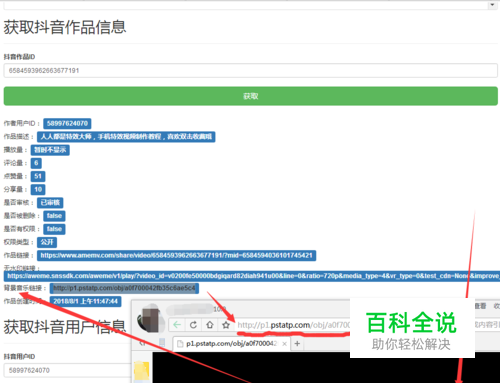Click the browser home icon

pos(210,325)
